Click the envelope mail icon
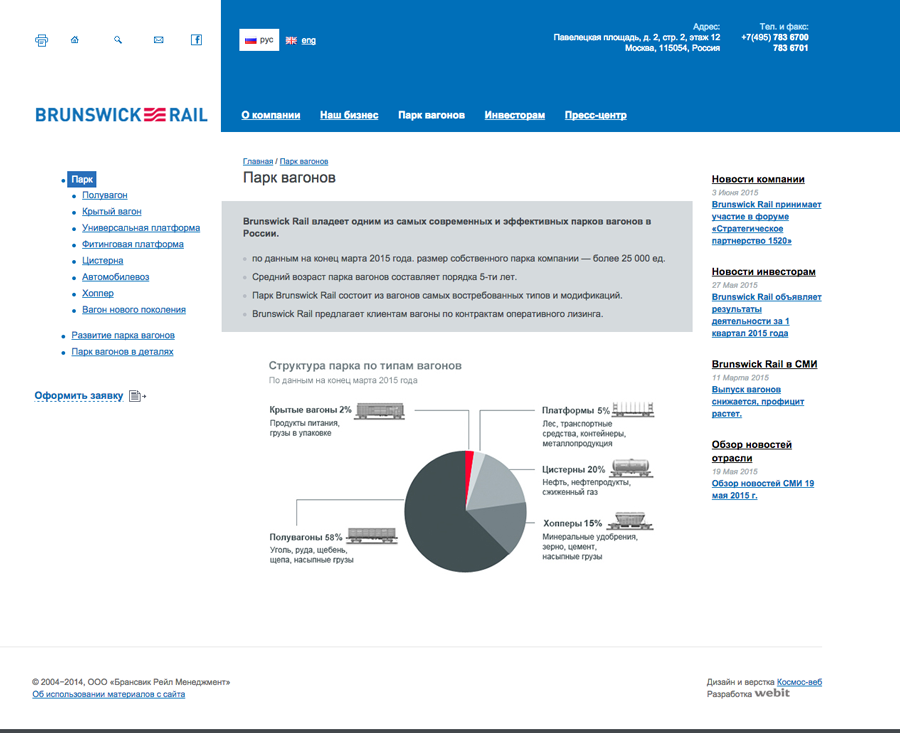900x733 pixels. pyautogui.click(x=158, y=40)
